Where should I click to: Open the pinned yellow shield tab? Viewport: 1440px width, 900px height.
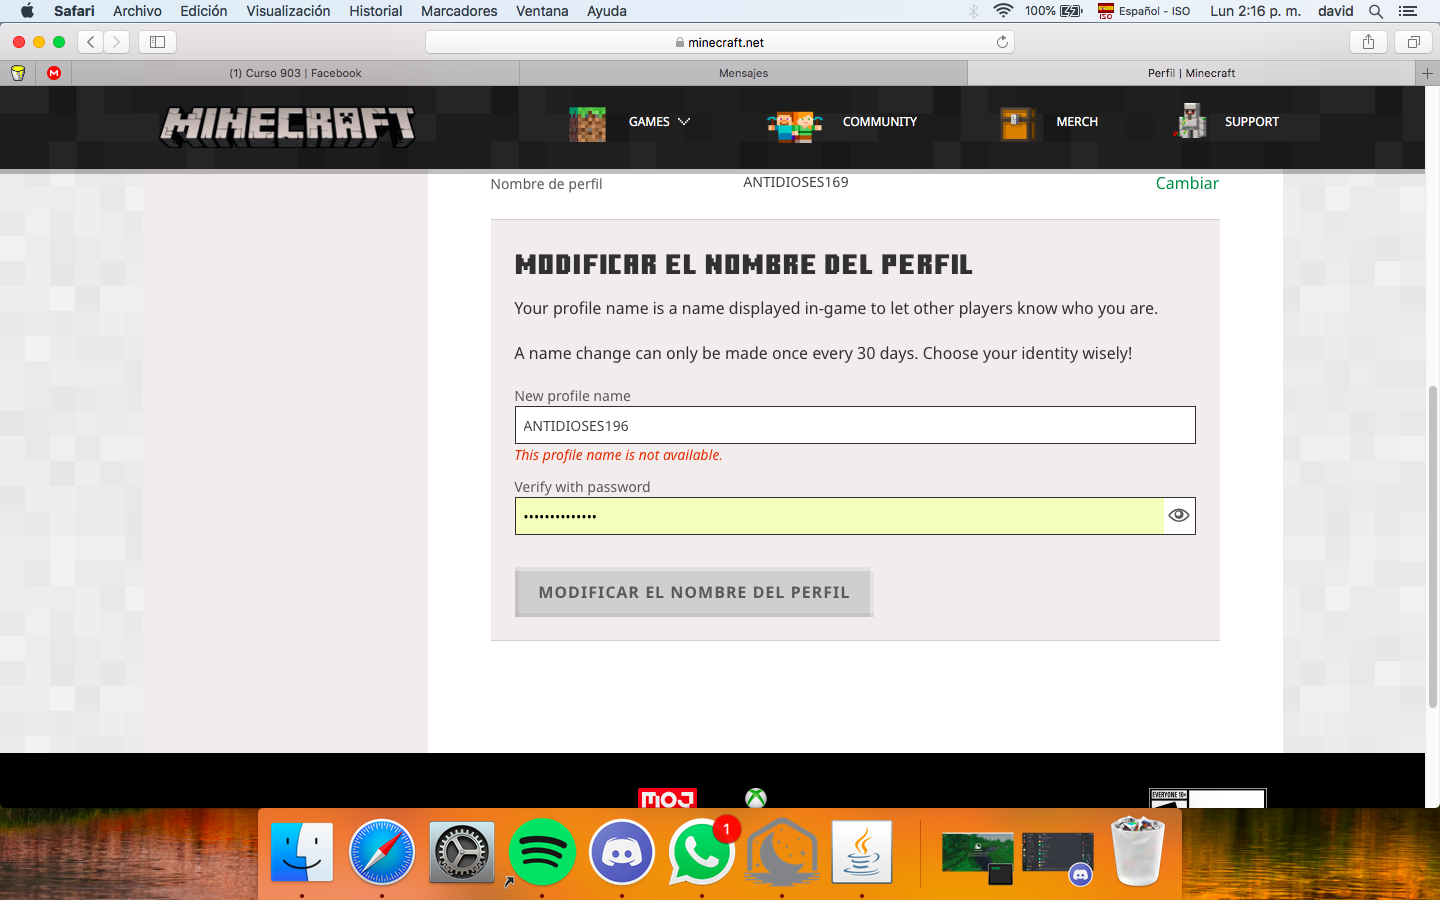(18, 73)
